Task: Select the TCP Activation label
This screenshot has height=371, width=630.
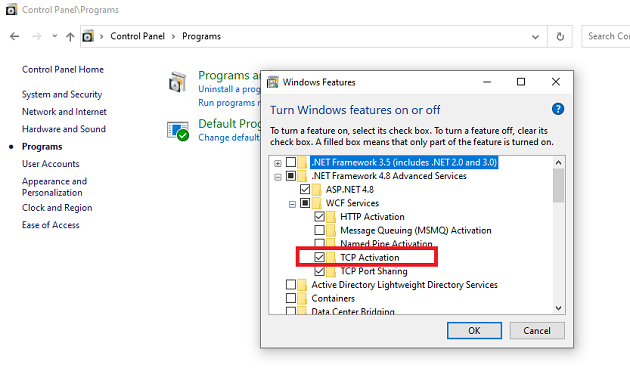Action: (x=370, y=257)
